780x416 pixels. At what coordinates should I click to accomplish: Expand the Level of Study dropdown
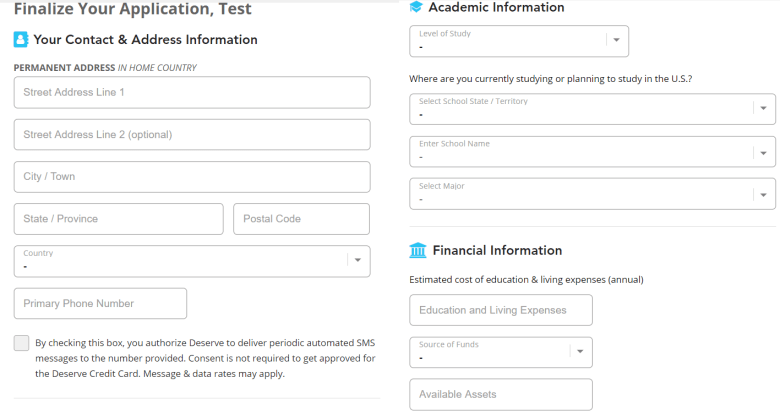tap(519, 41)
